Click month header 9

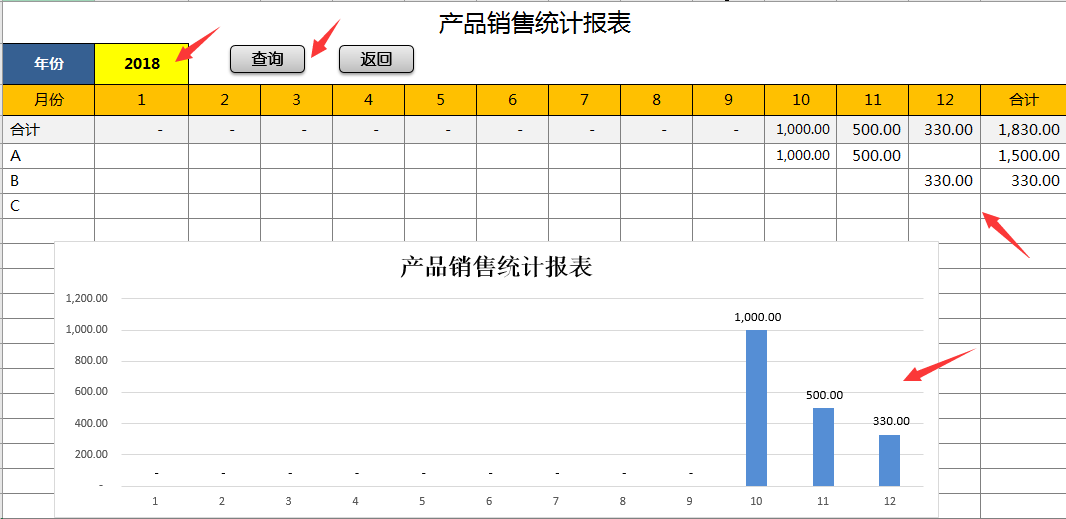[729, 100]
